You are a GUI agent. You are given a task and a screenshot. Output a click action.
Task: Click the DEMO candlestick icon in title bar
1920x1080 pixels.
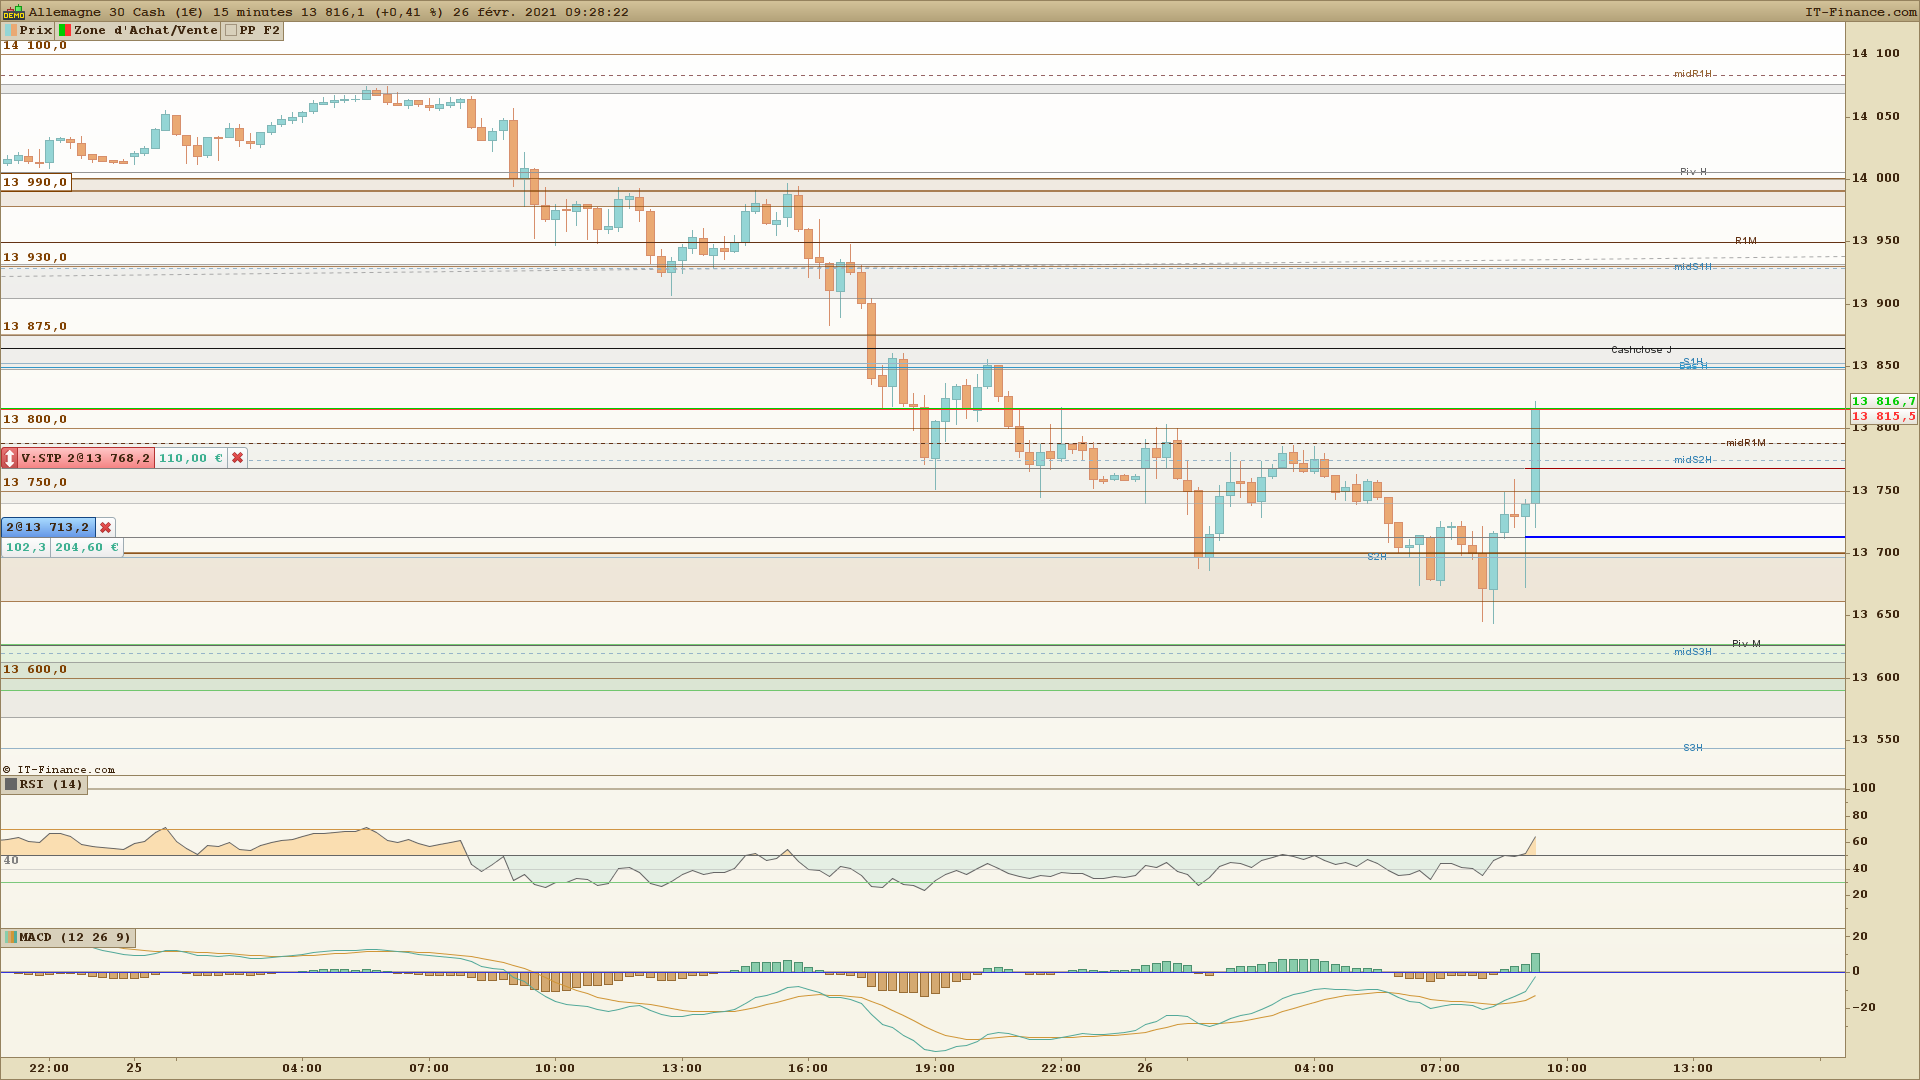(x=13, y=12)
